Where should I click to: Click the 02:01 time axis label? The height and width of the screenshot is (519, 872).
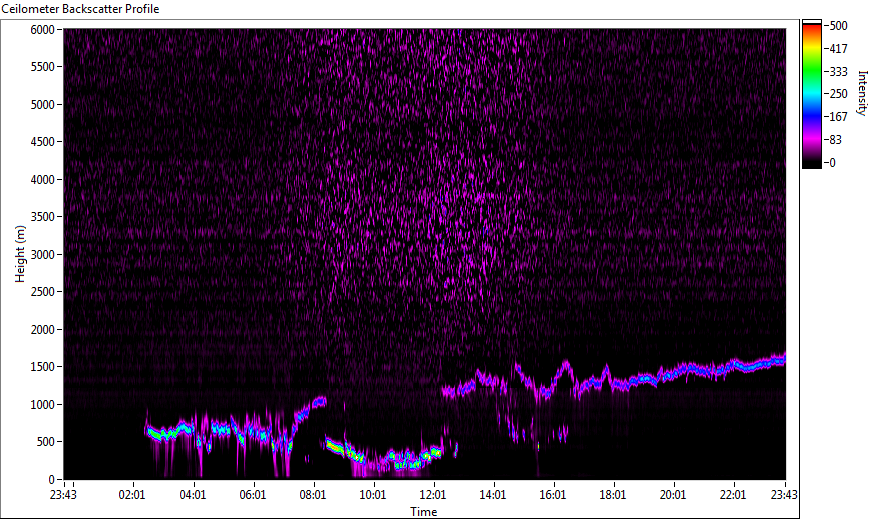tap(132, 495)
